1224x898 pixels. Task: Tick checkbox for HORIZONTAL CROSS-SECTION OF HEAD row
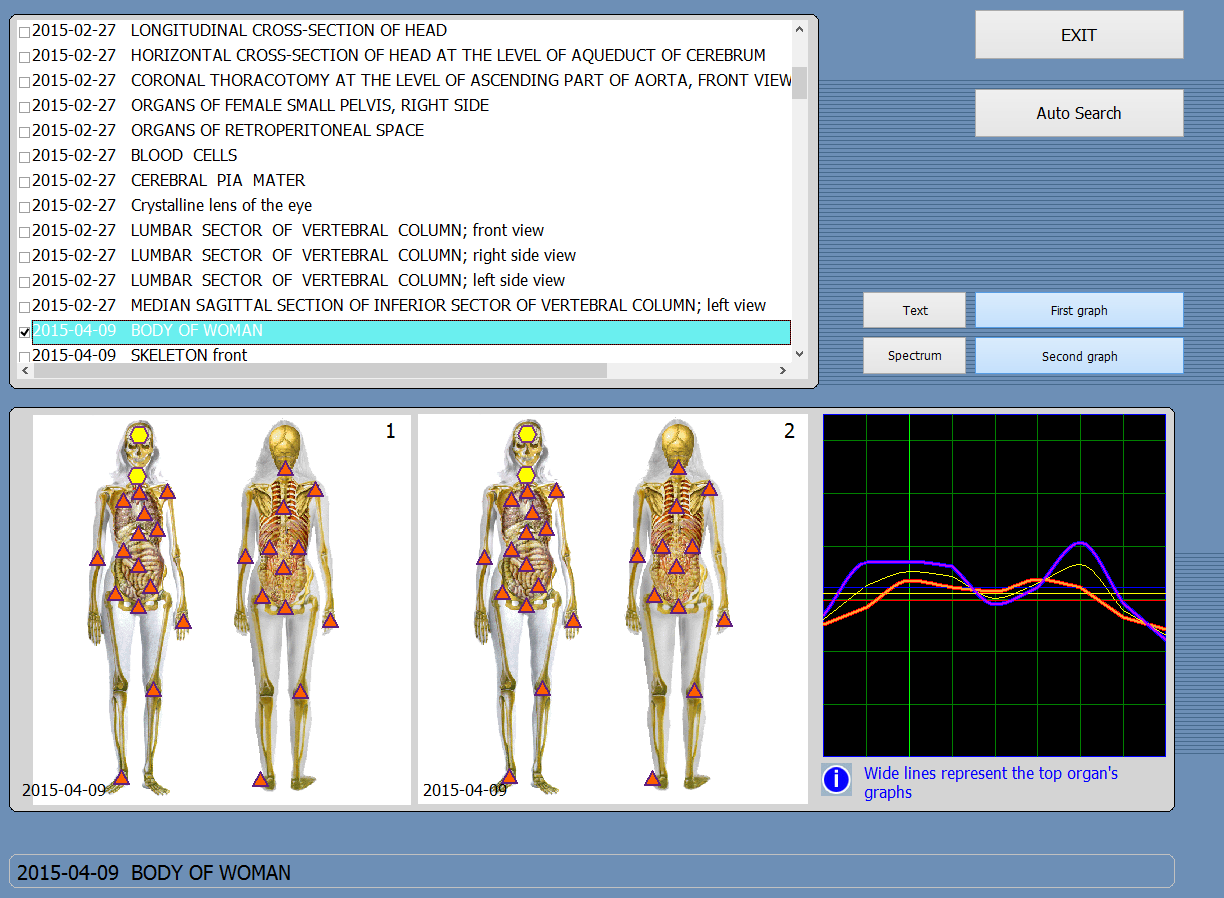(25, 57)
